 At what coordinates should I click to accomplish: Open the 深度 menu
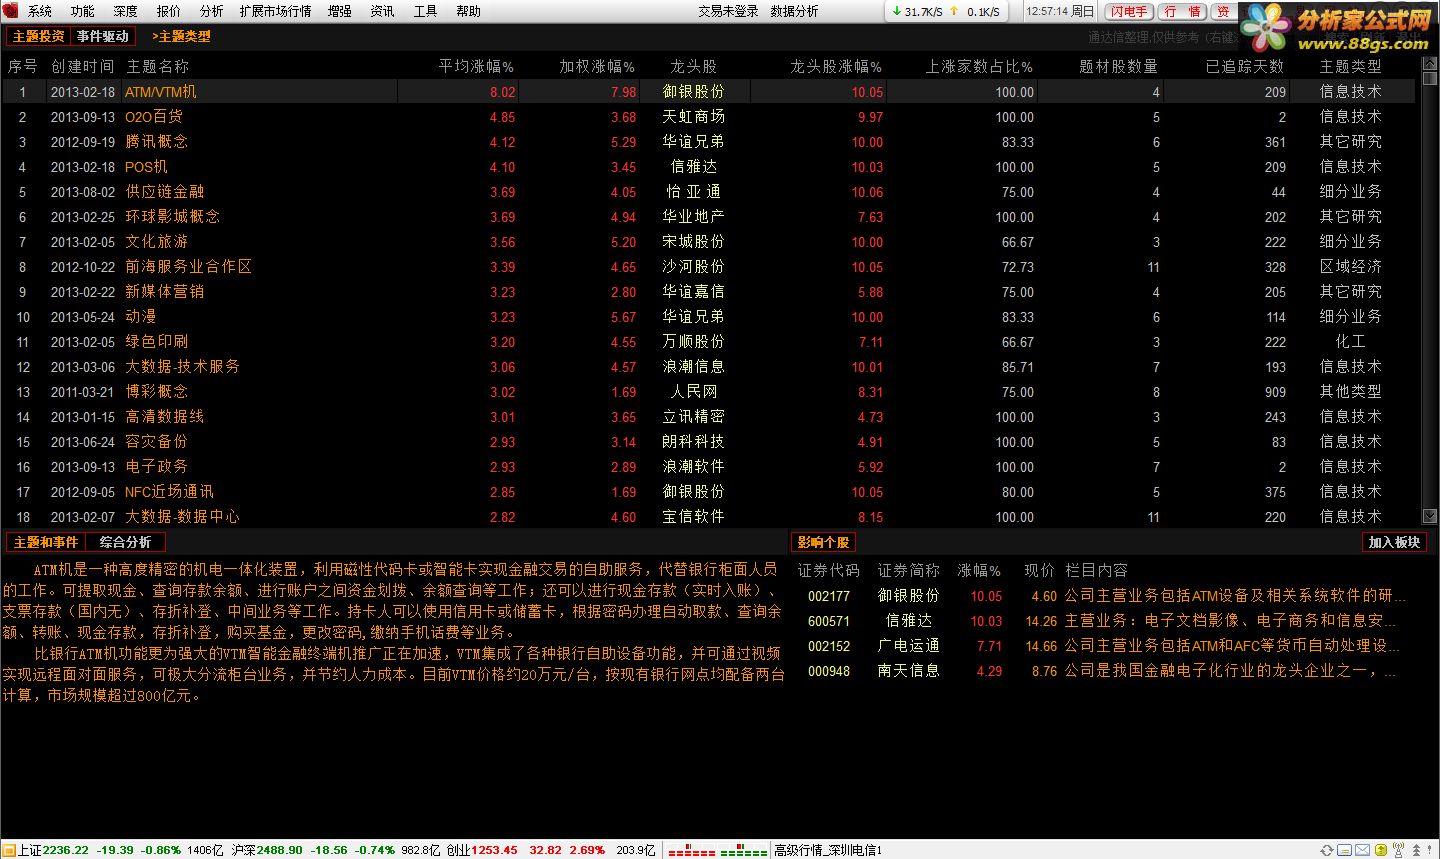tap(126, 11)
